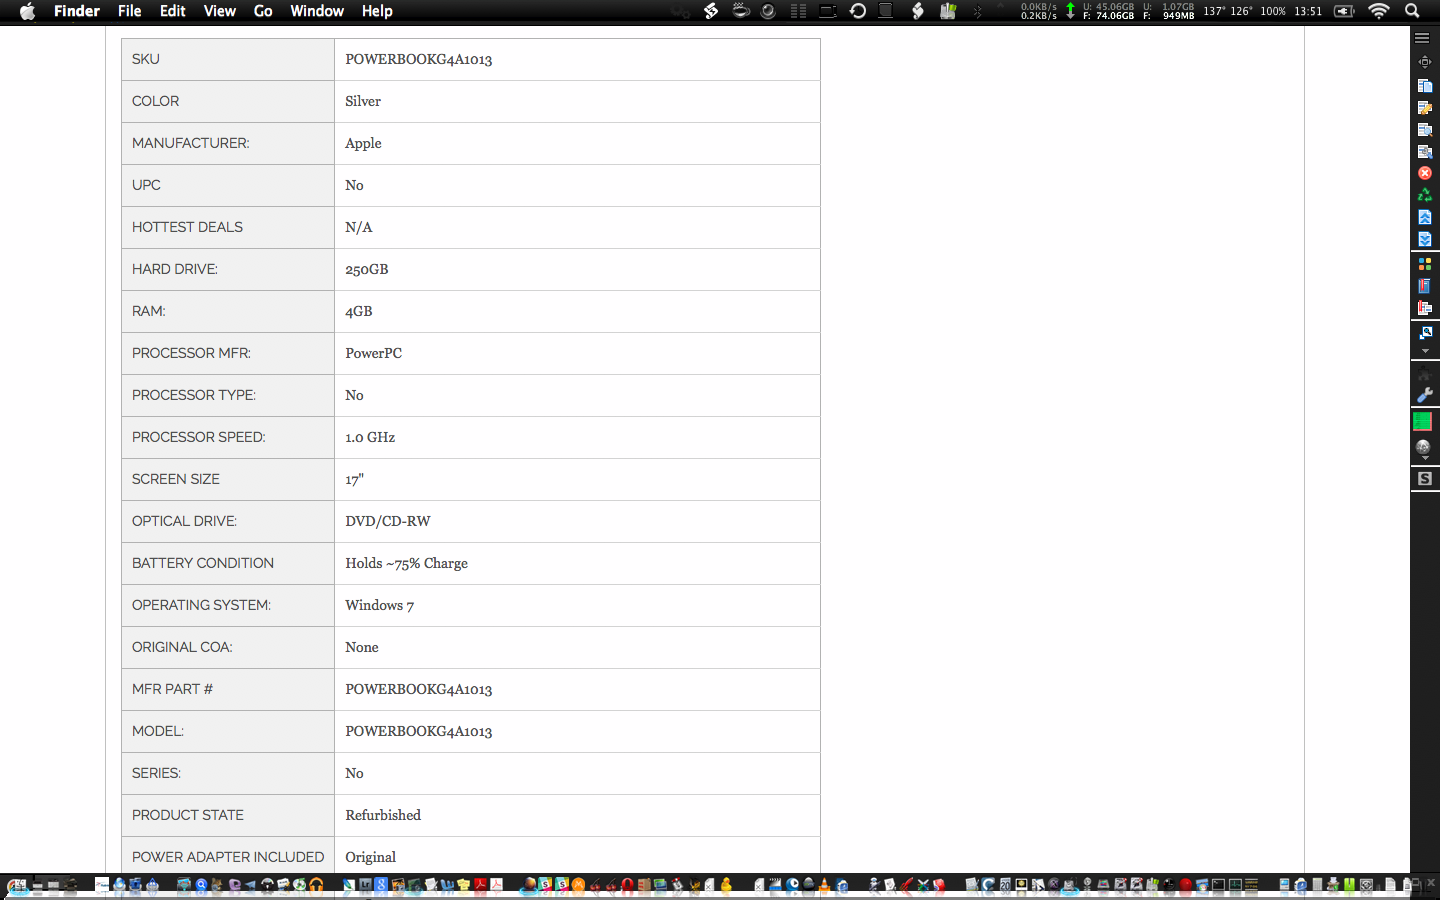This screenshot has width=1440, height=900.
Task: Open the Finder menu
Action: [77, 11]
